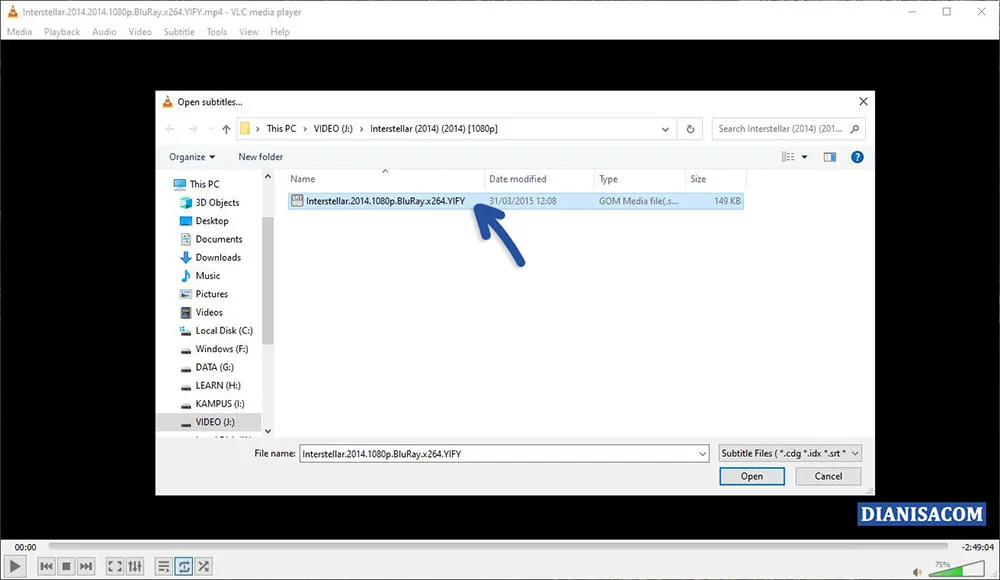Screen dimensions: 1000x580
Task: Click the Play button in VLC
Action: 15,565
